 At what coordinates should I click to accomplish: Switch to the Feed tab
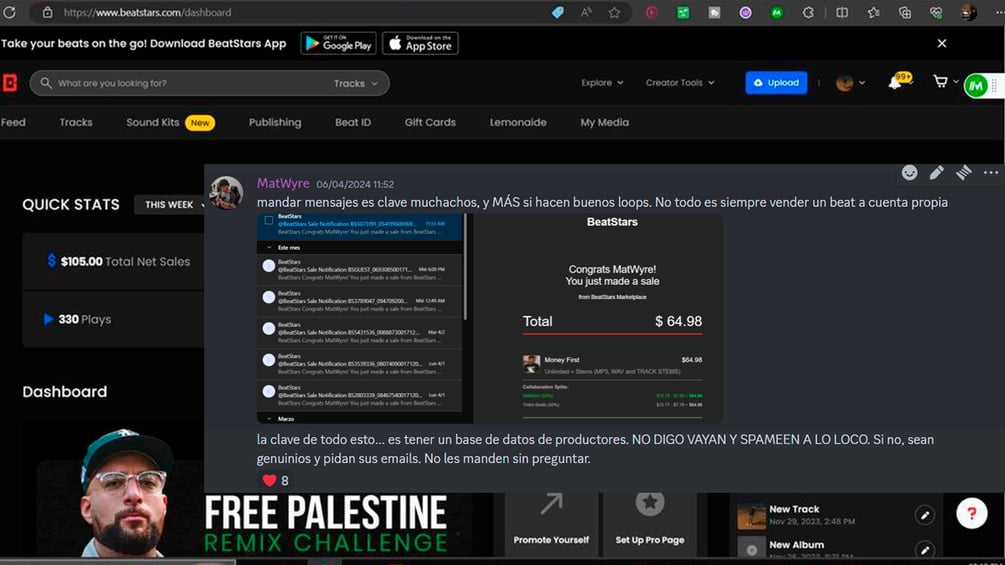point(13,122)
